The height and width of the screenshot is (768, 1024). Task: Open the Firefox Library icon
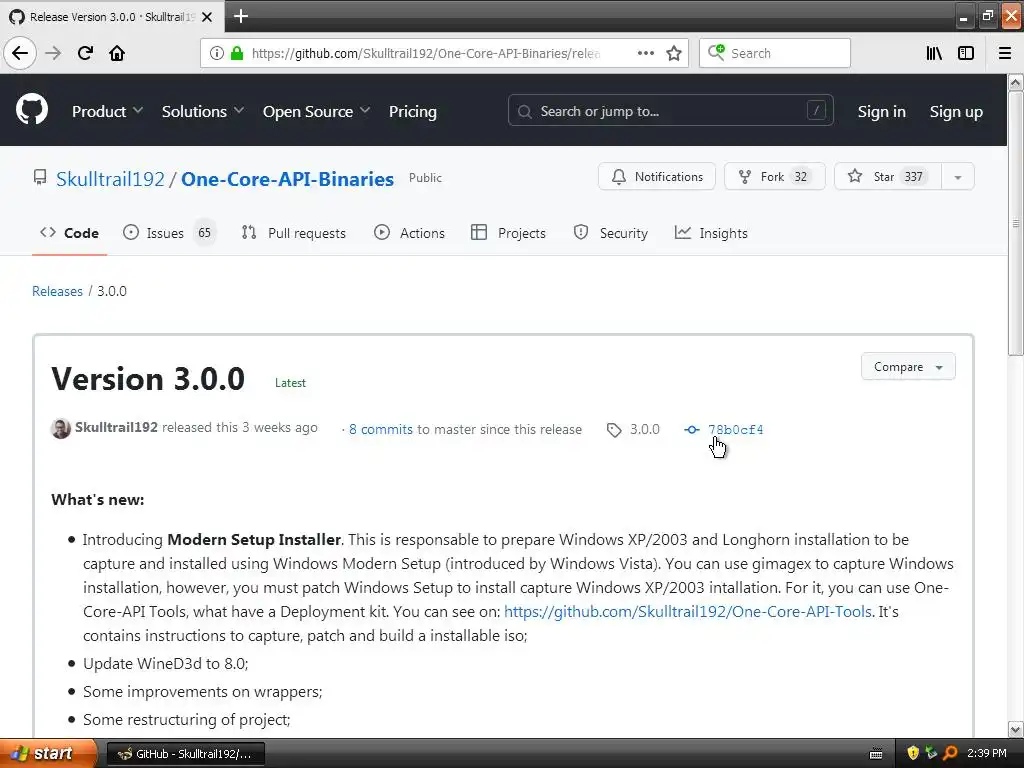click(x=934, y=53)
